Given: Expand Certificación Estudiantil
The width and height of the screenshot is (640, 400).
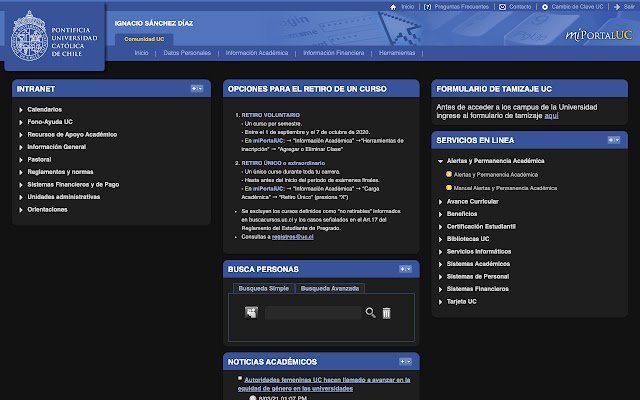Looking at the screenshot, I should click(440, 227).
